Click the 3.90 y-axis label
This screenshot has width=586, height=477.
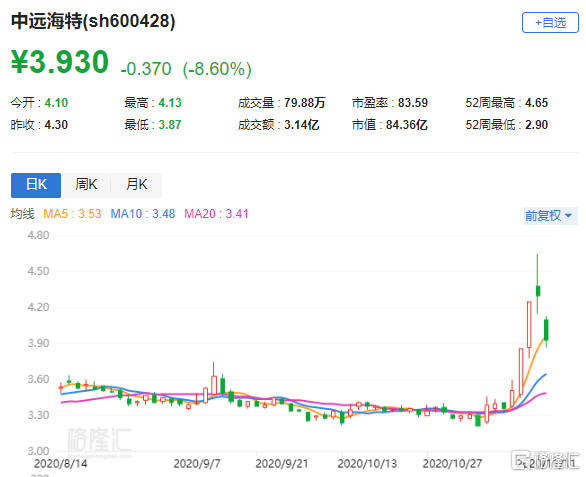[38, 343]
